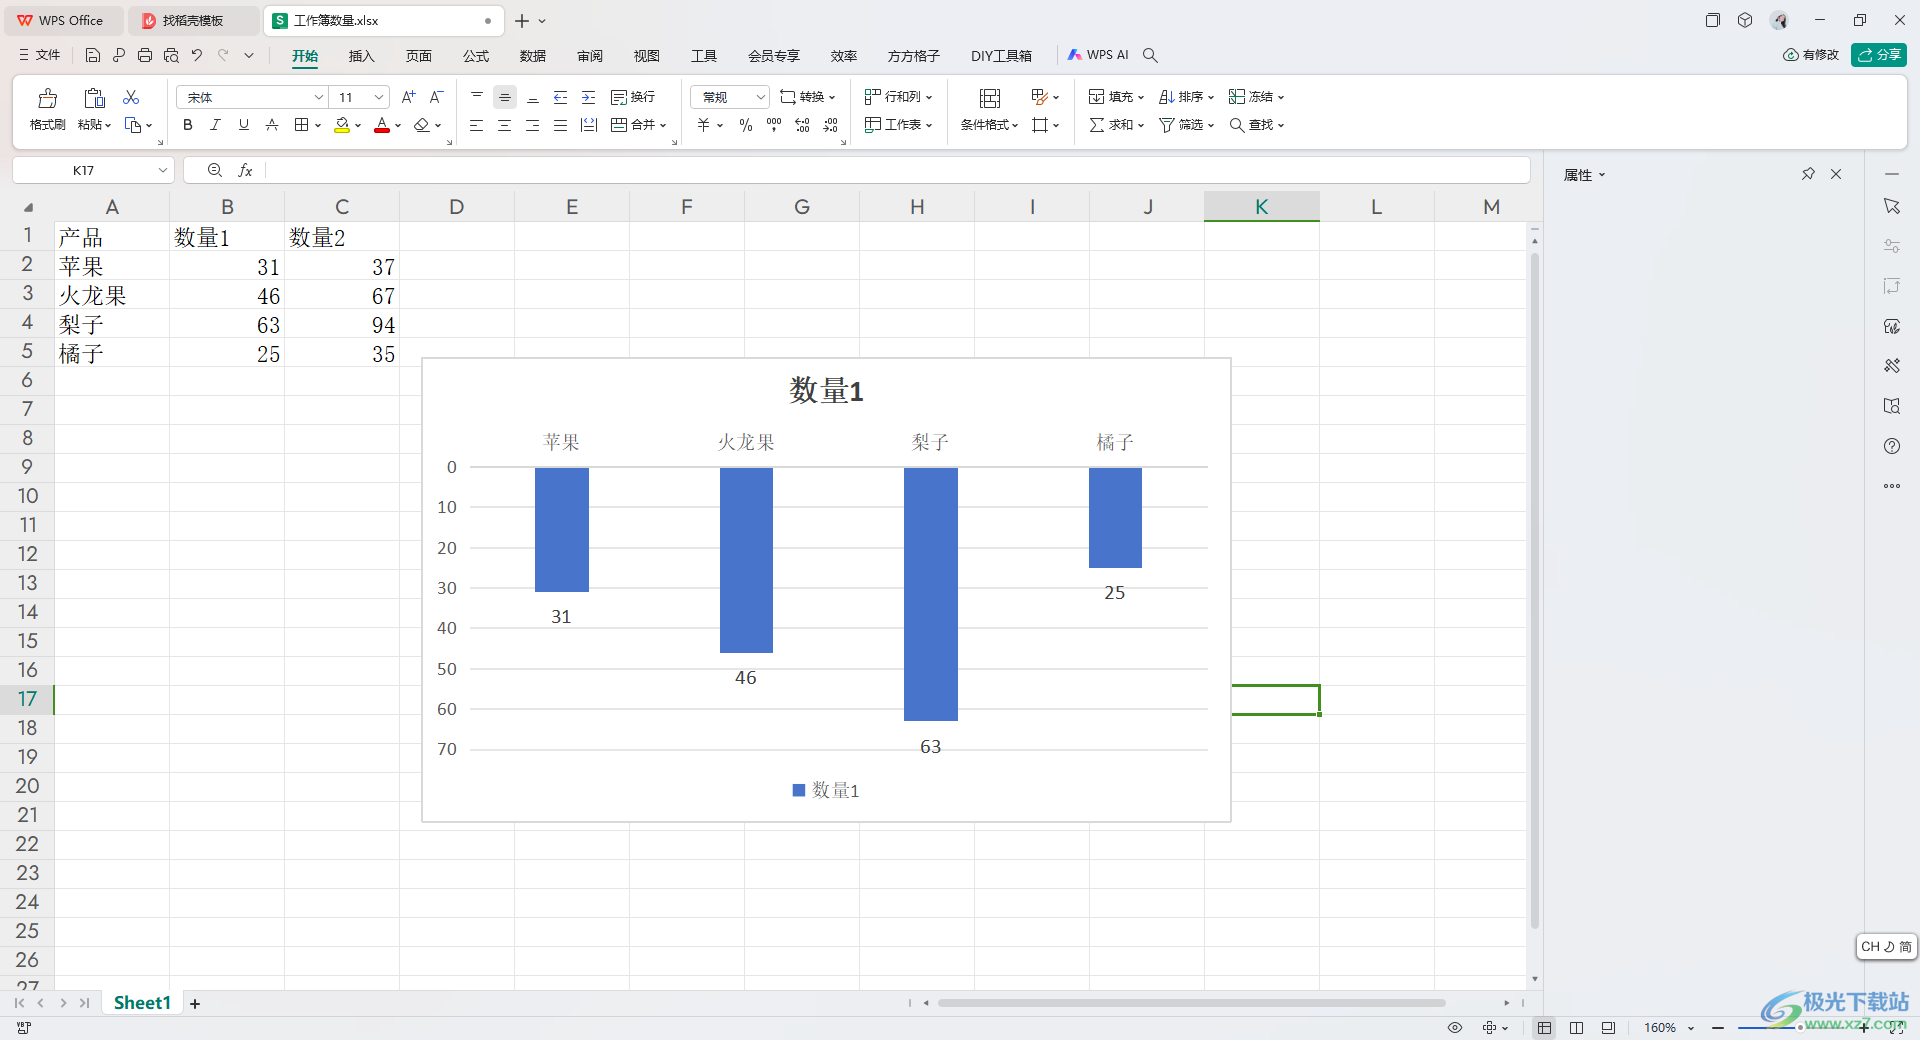Click the Print Preview icon
This screenshot has height=1040, width=1920.
(171, 55)
